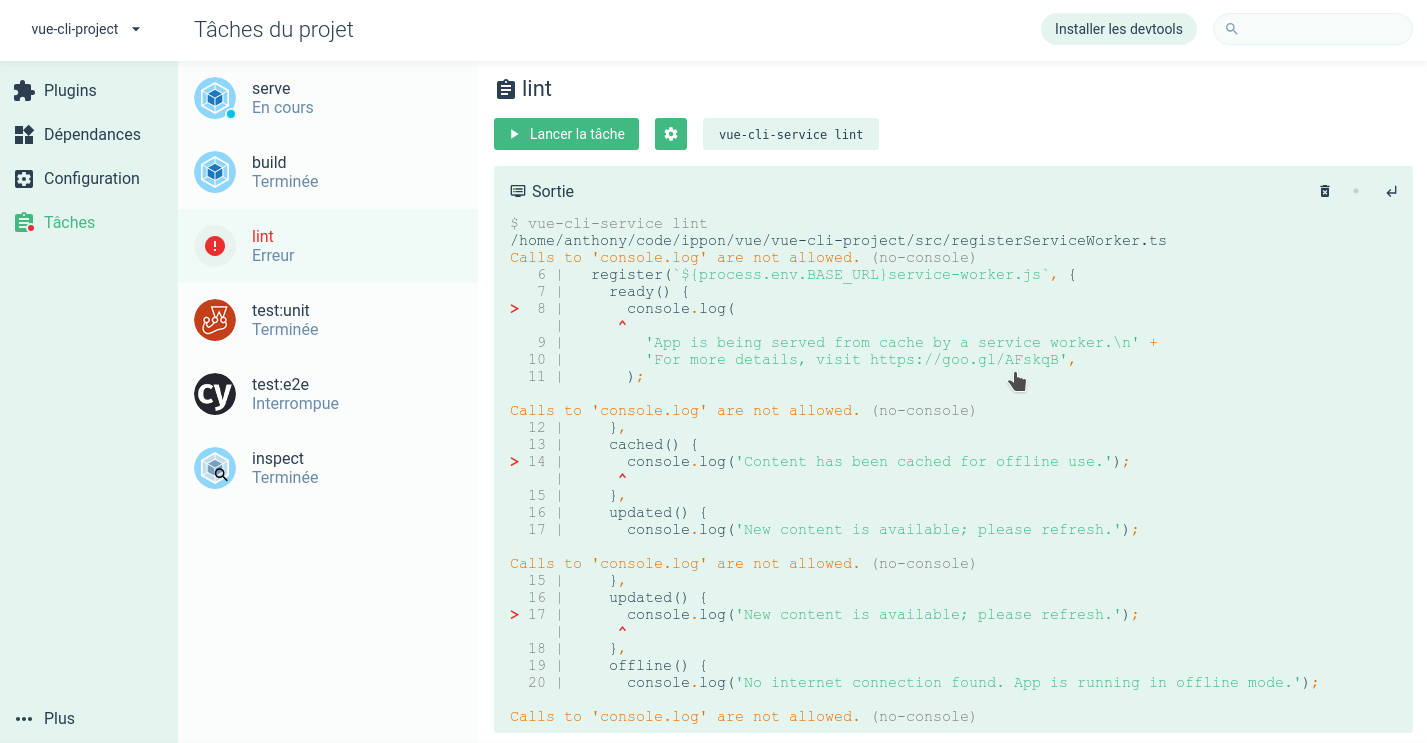Click the inspect task magnifier icon
This screenshot has width=1427, height=743.
pos(214,468)
